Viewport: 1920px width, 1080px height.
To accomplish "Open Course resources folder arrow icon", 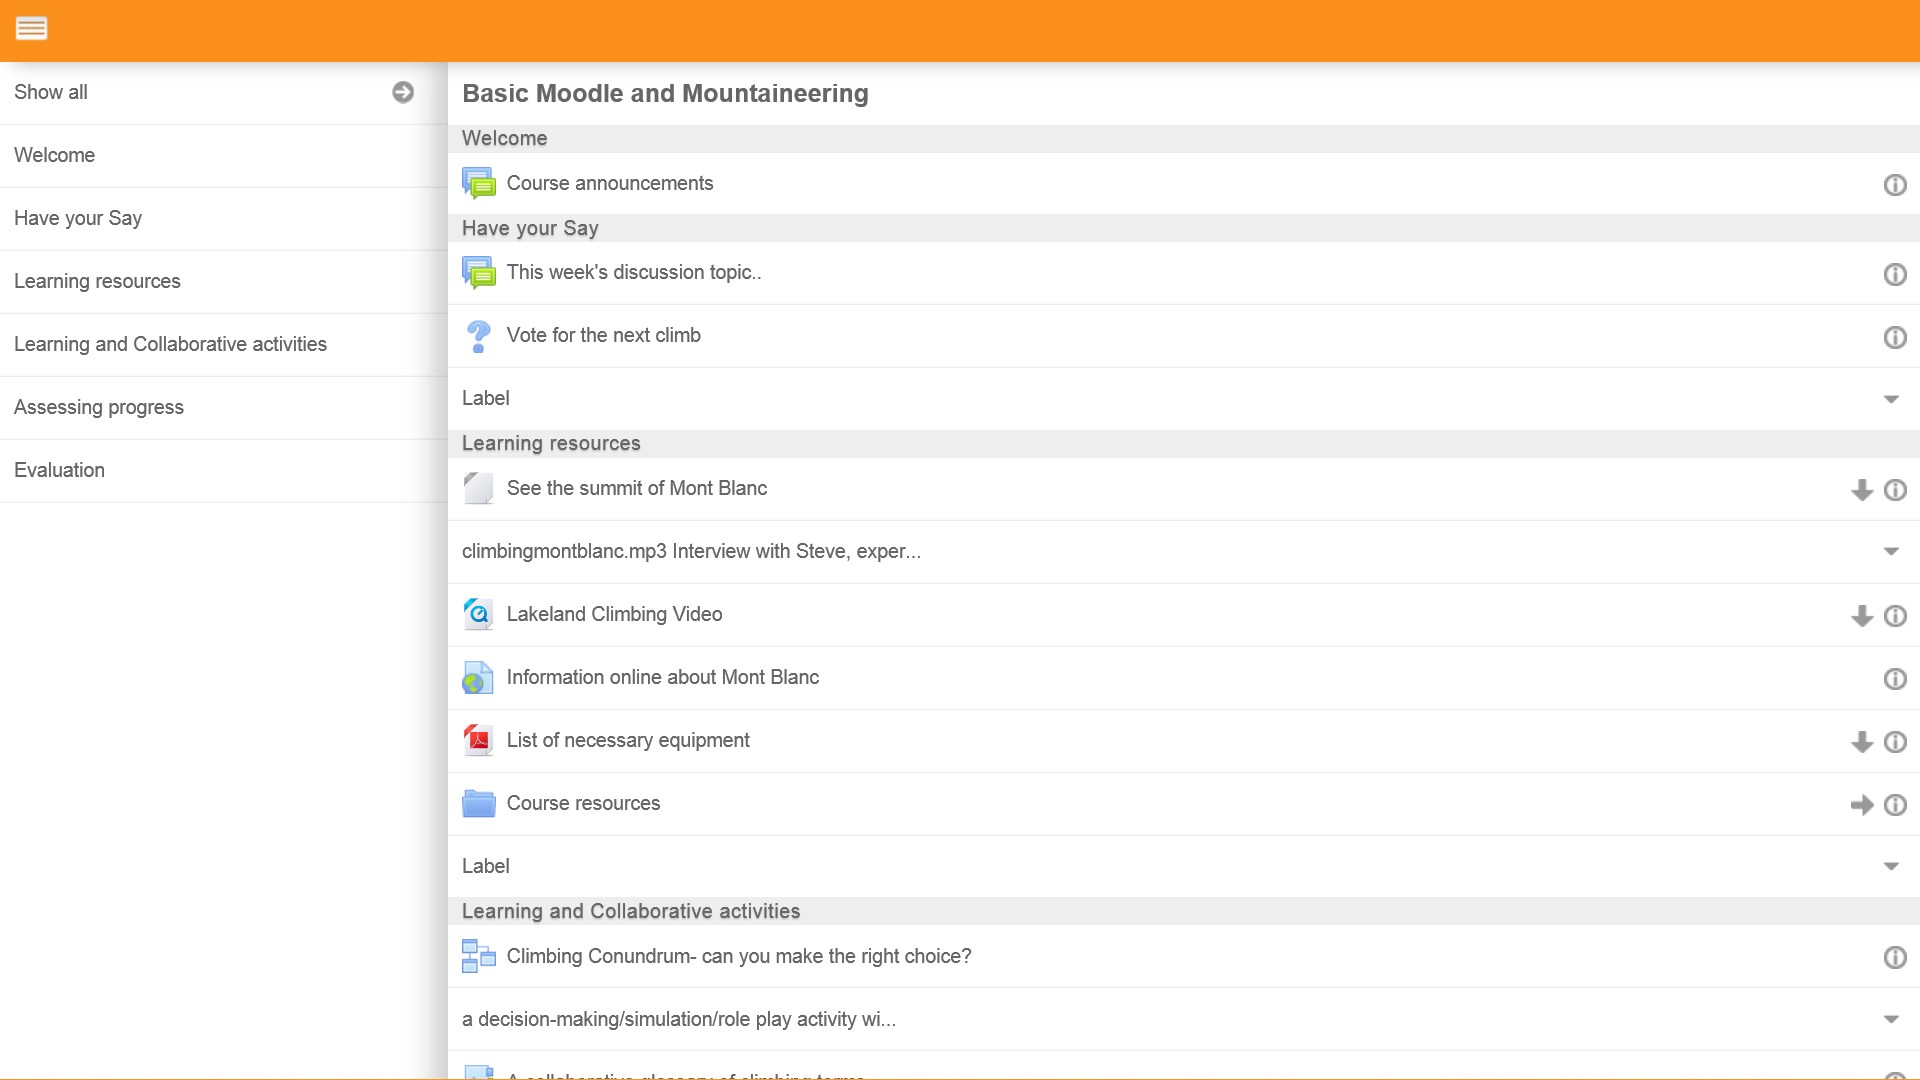I will click(1861, 805).
